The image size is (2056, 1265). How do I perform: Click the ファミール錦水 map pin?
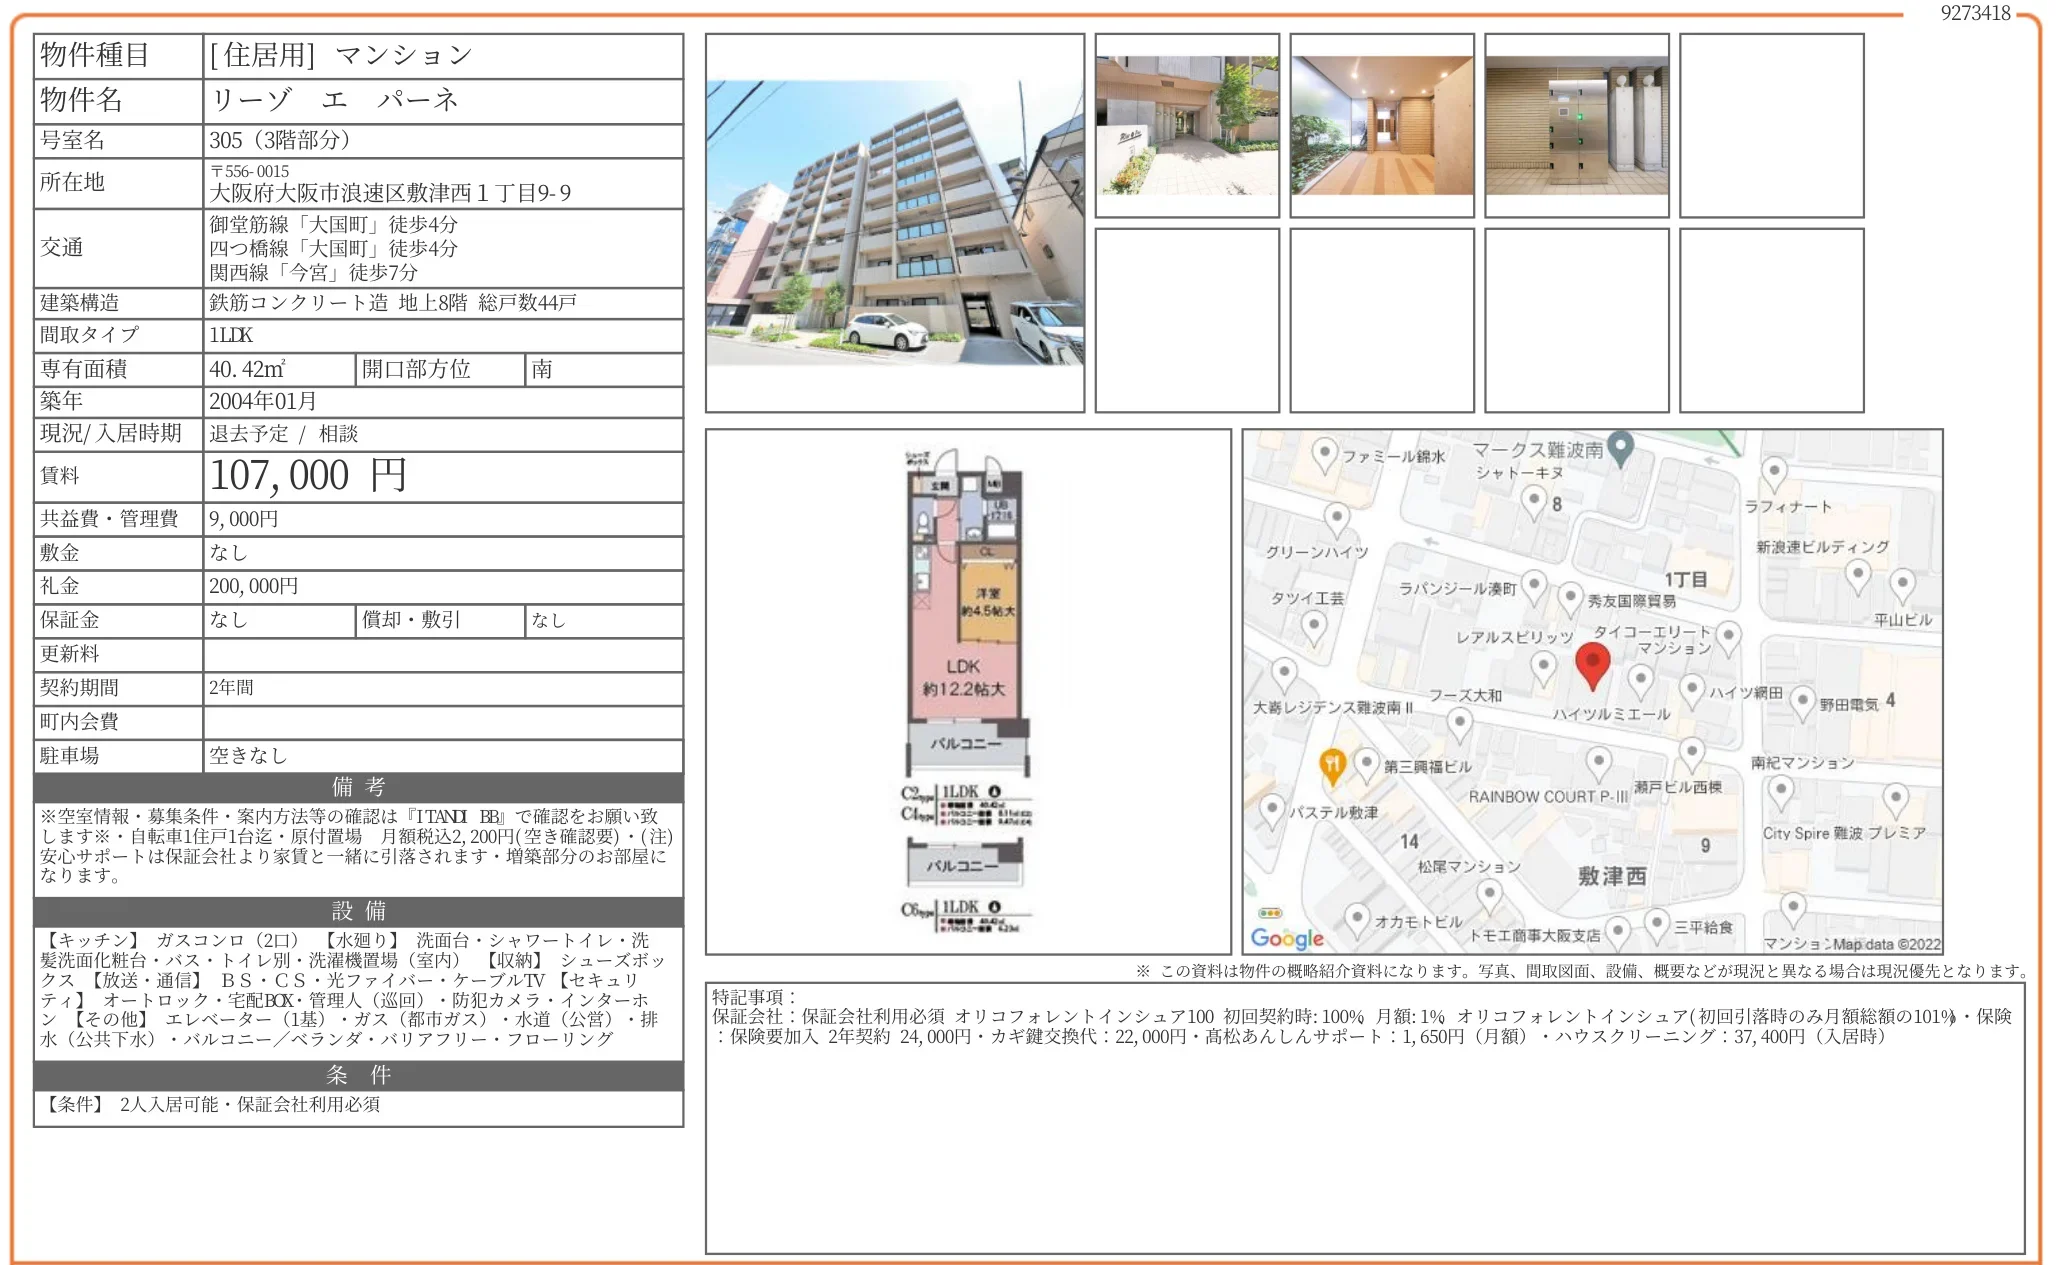click(x=1325, y=454)
